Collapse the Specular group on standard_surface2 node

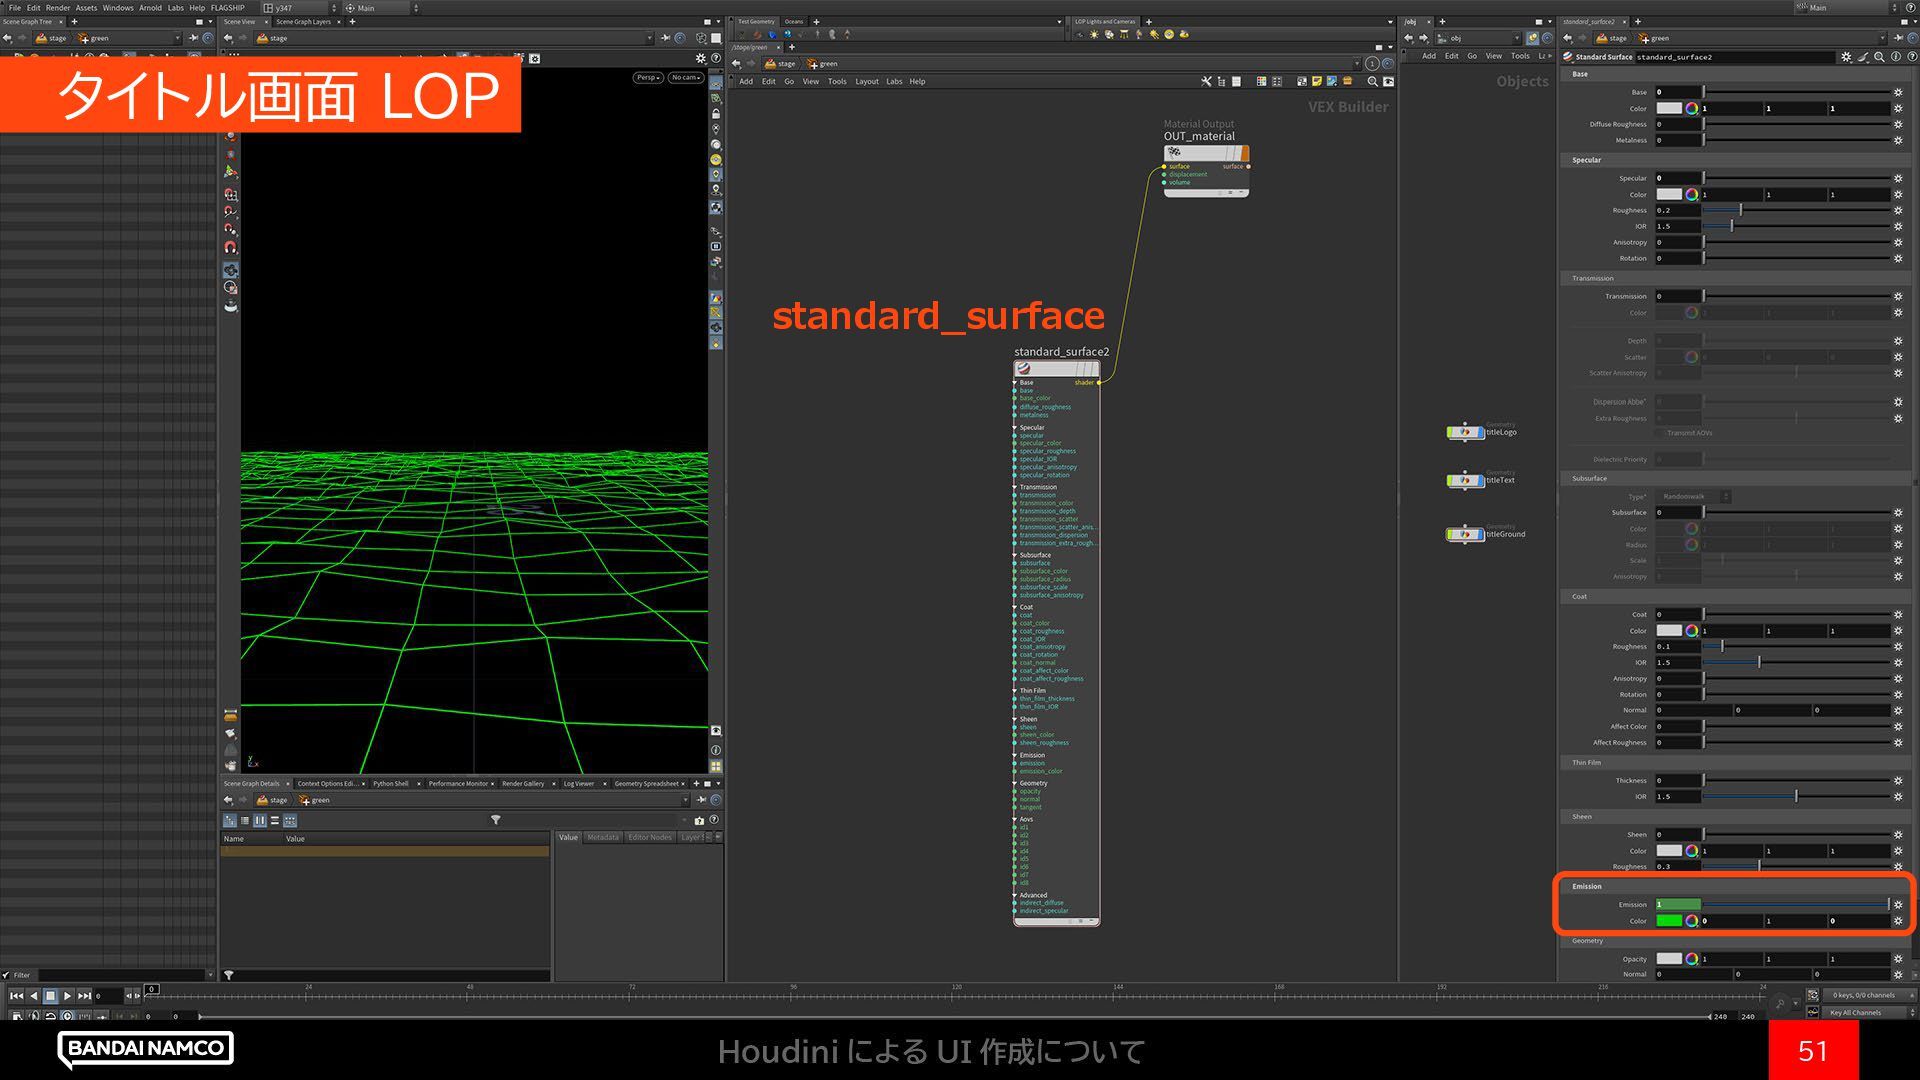click(x=1015, y=427)
